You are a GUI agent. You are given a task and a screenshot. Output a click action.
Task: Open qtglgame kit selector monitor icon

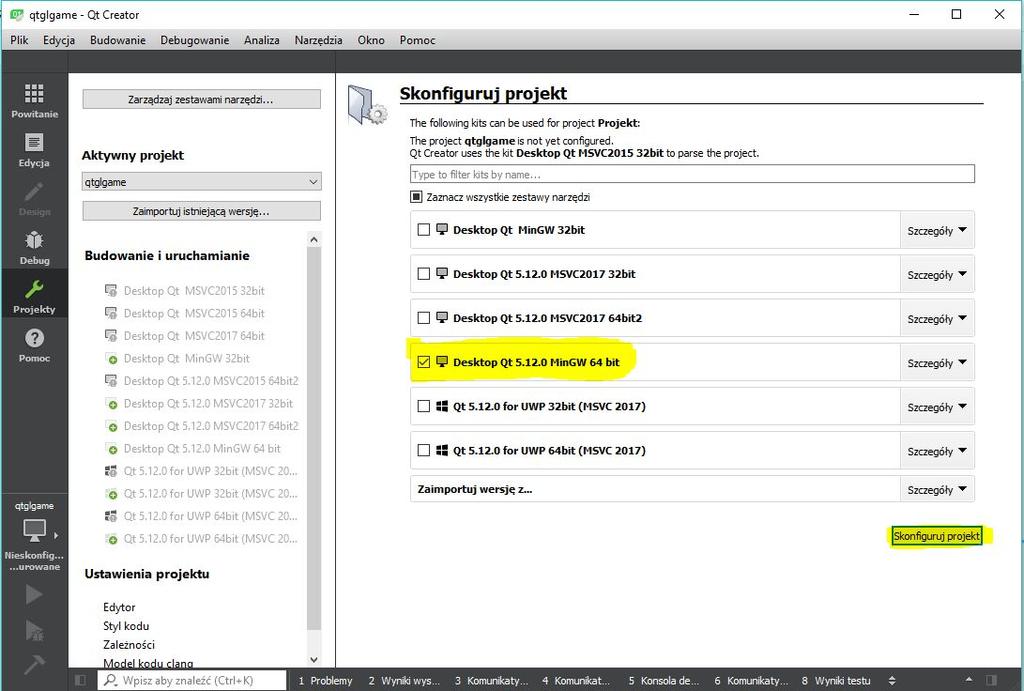click(34, 530)
